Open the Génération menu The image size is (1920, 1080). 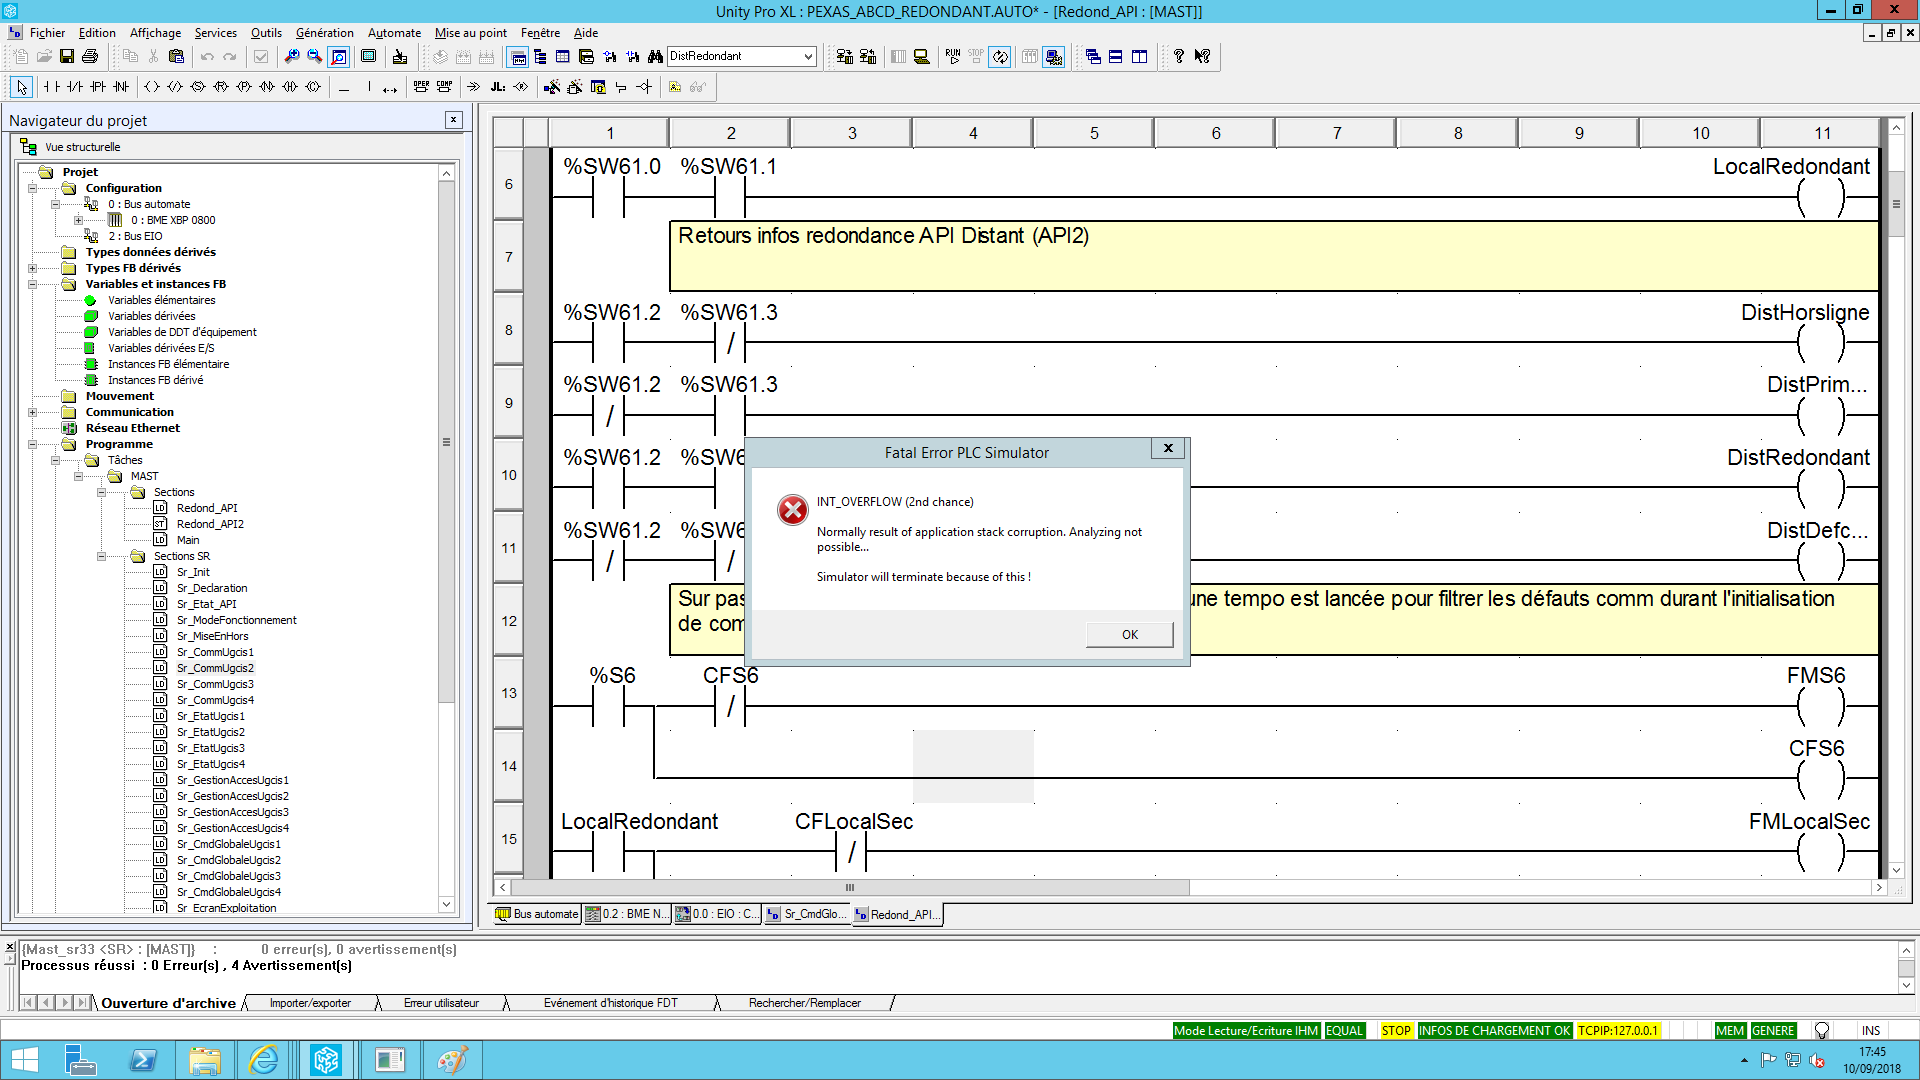(324, 33)
